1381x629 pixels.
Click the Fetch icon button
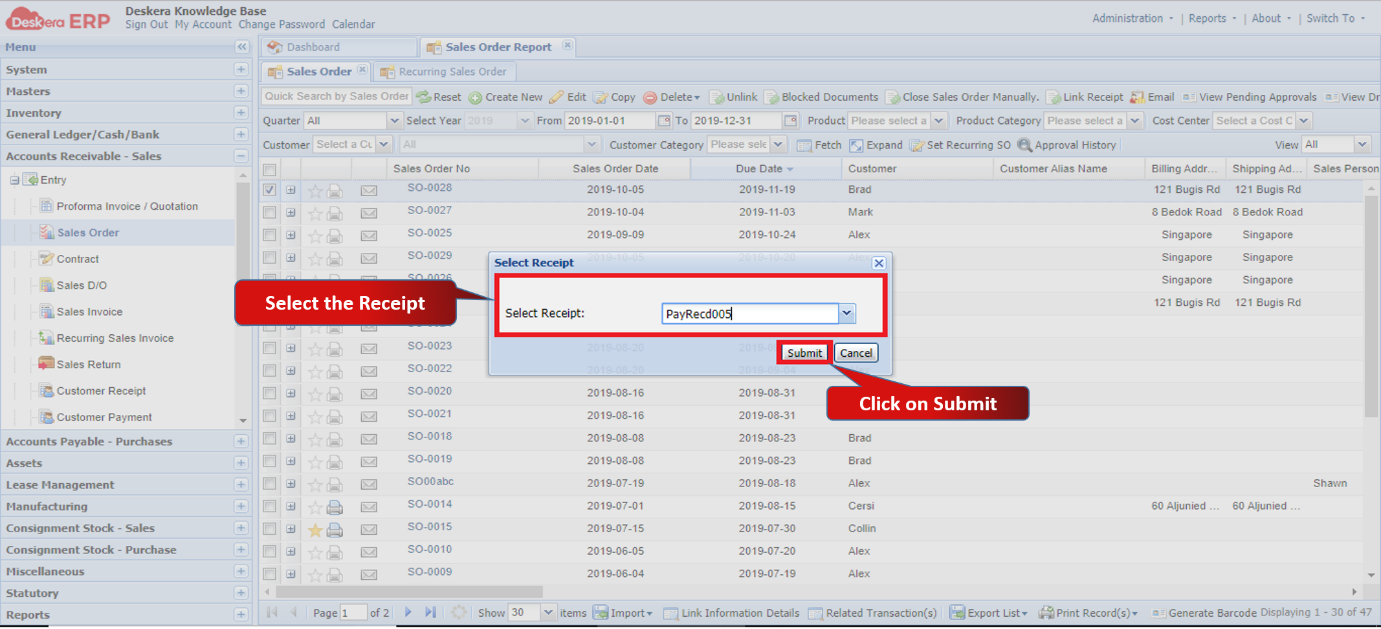(x=804, y=145)
